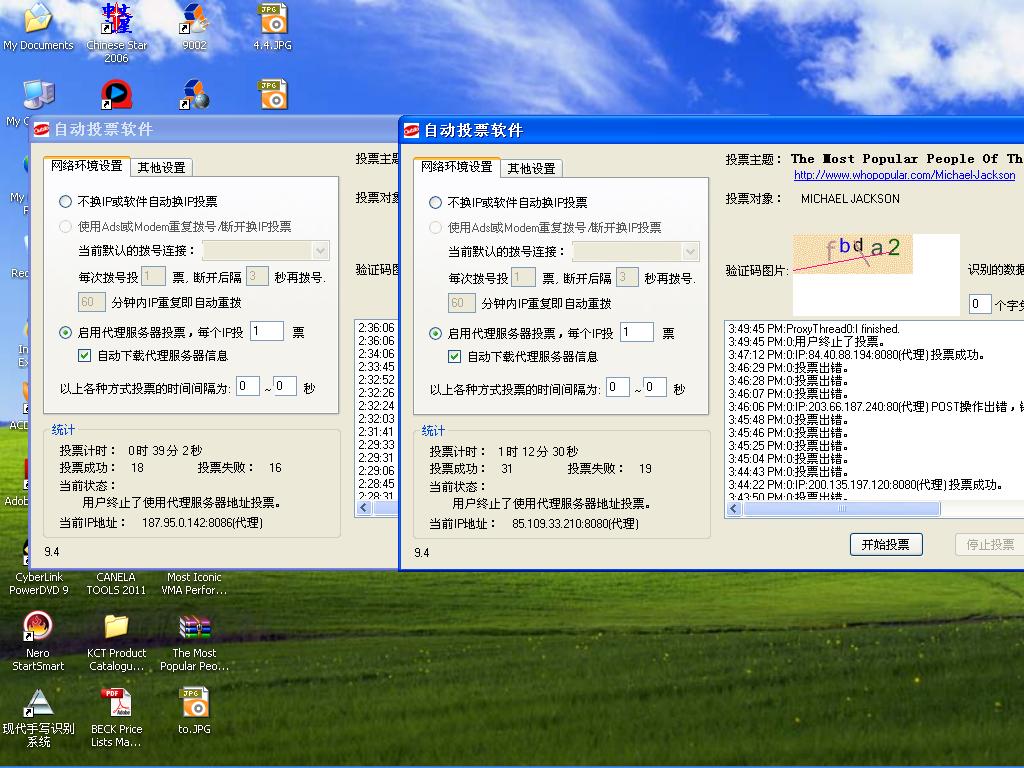Toggle 自动下载代理服务器信息 checkbox in back window
This screenshot has width=1024, height=768.
[x=85, y=356]
